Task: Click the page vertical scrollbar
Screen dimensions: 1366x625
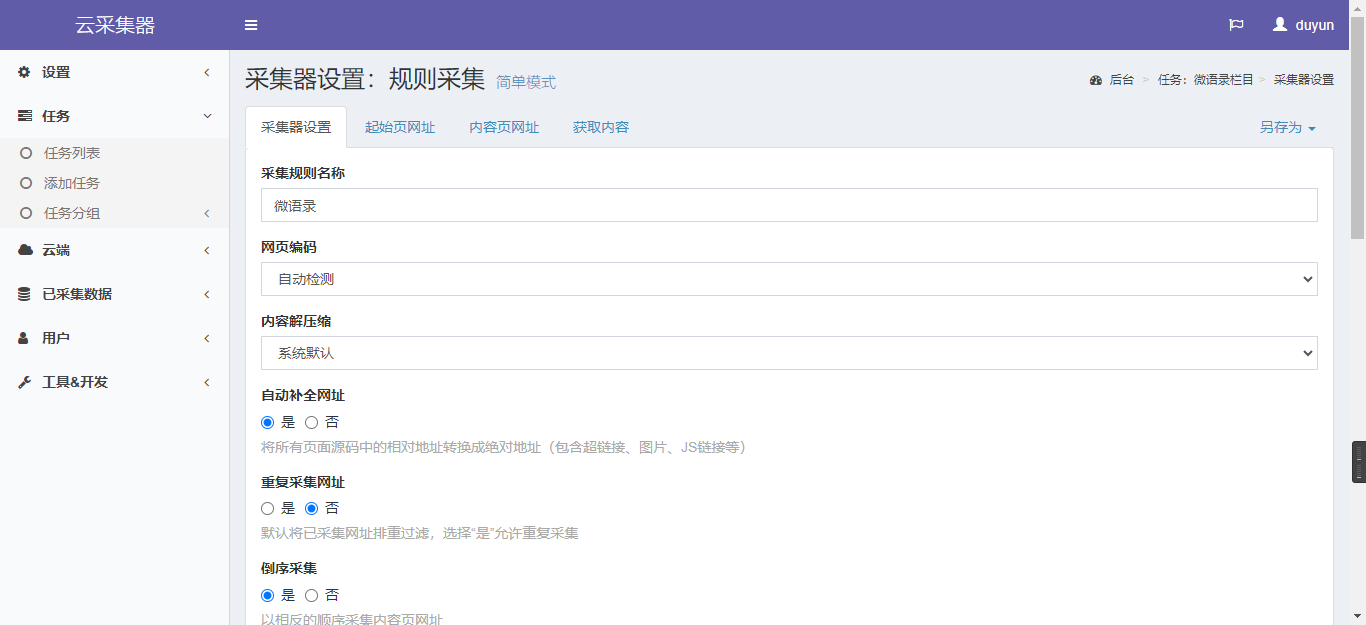Action: click(1357, 130)
